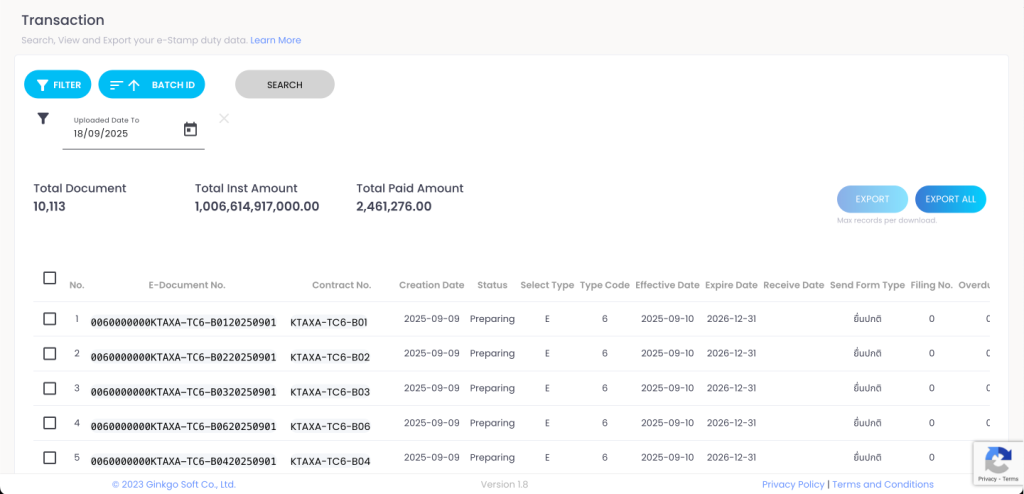Open the calendar date picker icon

pos(190,129)
